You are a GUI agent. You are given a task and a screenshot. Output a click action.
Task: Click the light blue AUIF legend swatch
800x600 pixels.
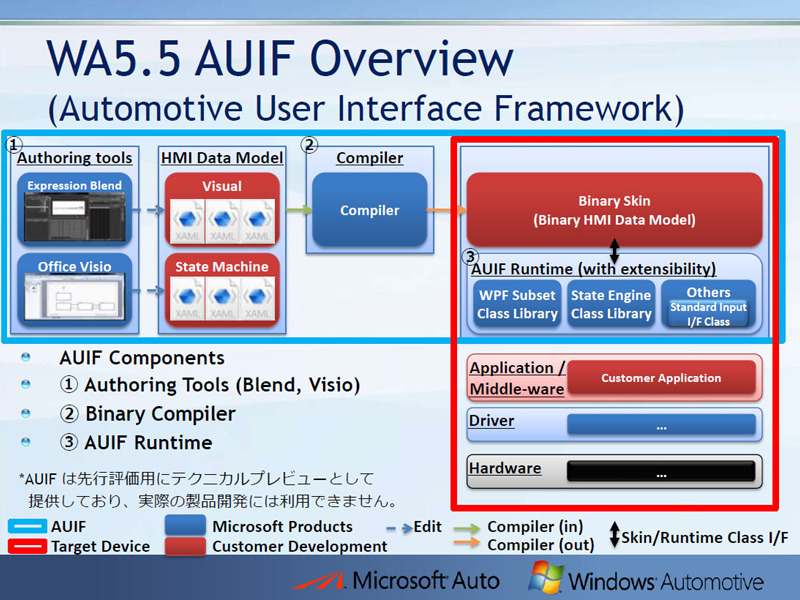coord(28,526)
